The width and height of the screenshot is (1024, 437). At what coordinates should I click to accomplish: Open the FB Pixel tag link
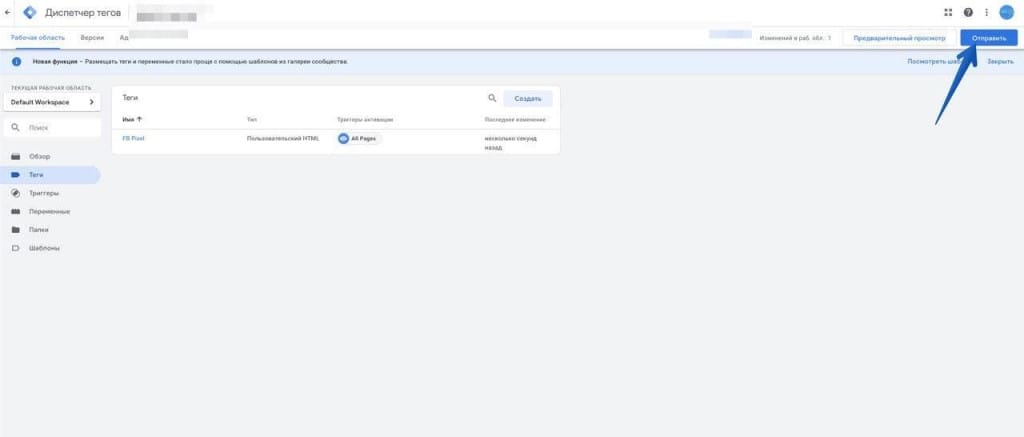tap(134, 138)
